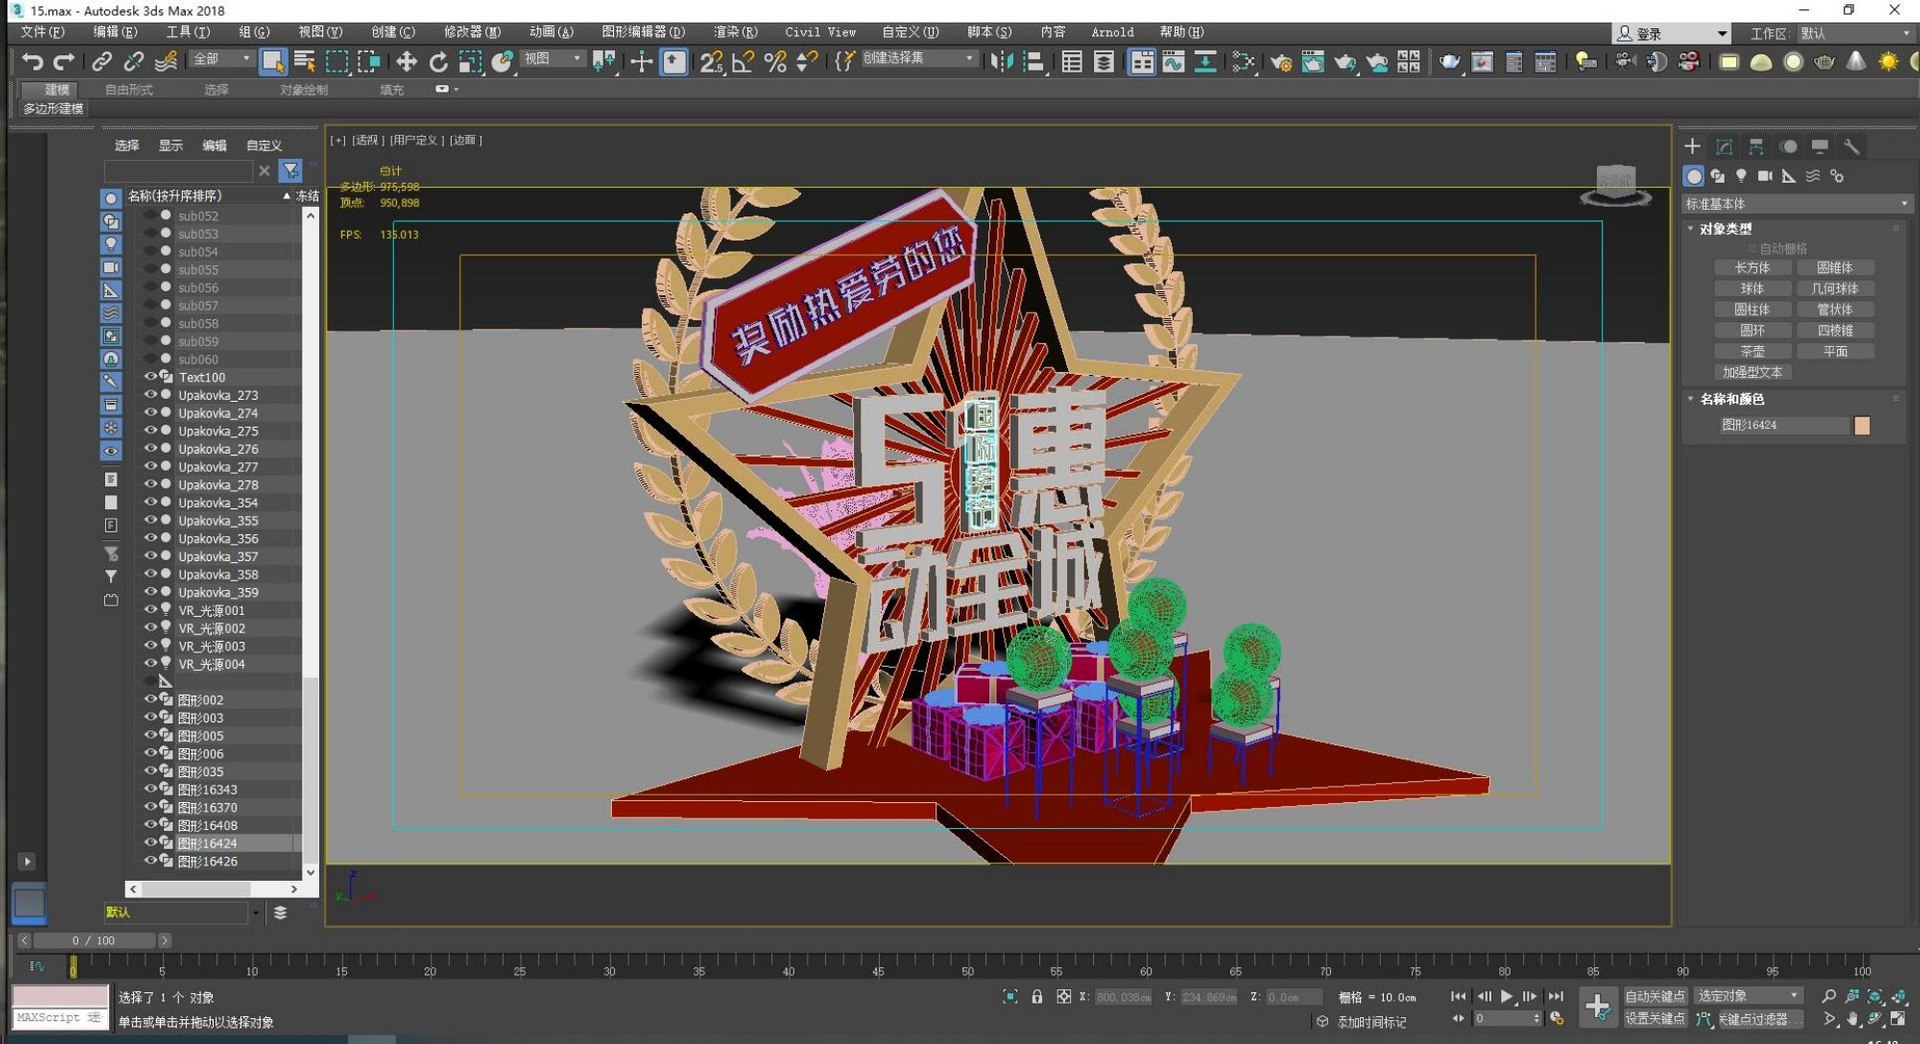Toggle visibility of Upakovka_354

click(x=151, y=502)
